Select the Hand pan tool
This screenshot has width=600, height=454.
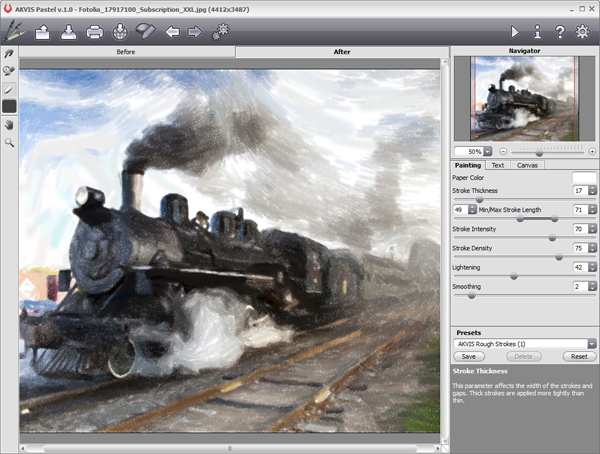pyautogui.click(x=9, y=124)
